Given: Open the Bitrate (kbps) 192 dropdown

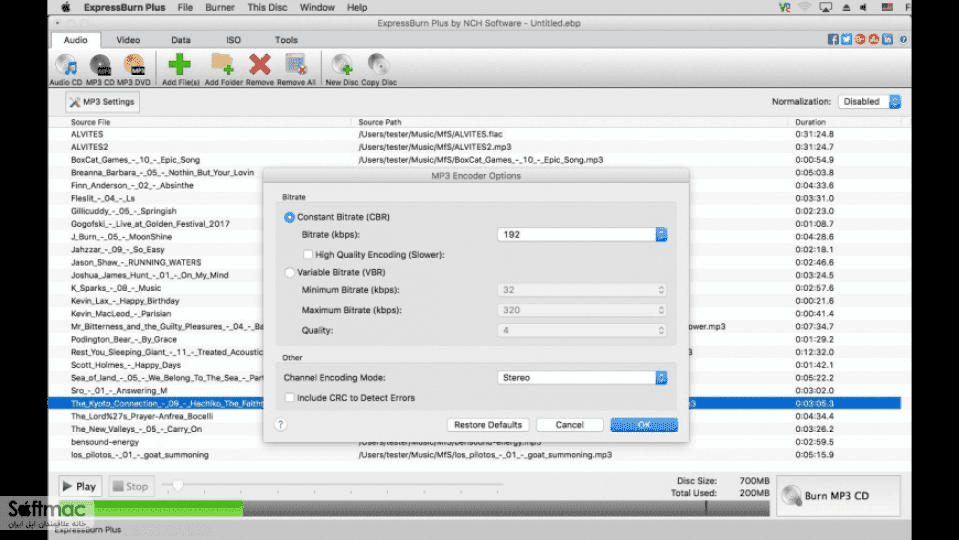Looking at the screenshot, I should click(582, 234).
